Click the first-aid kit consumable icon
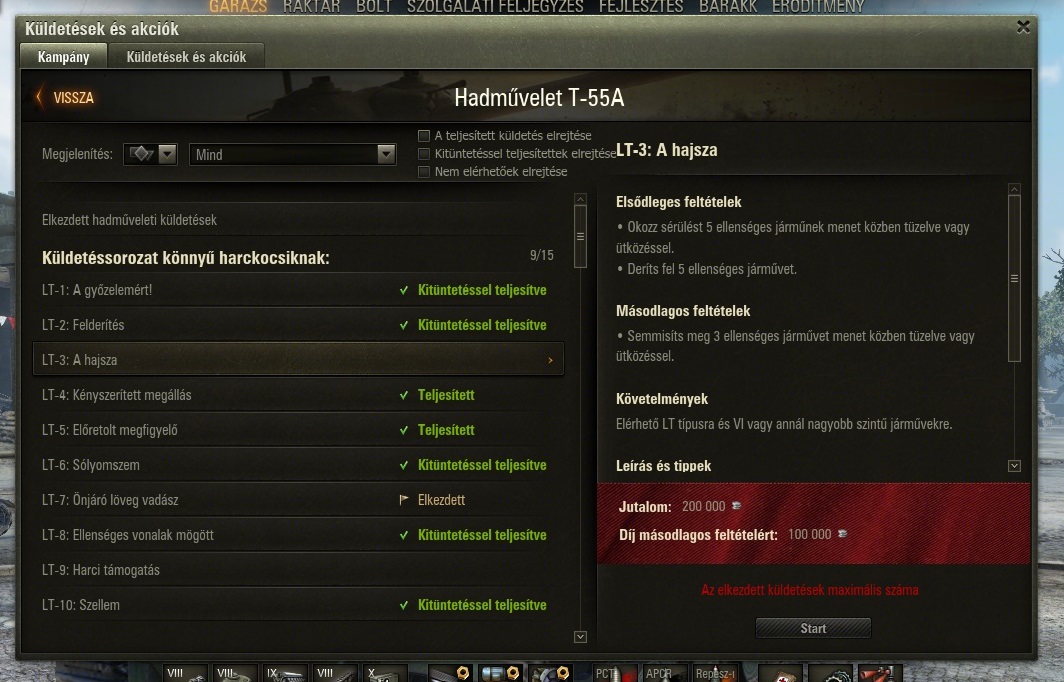The height and width of the screenshot is (682, 1064). tap(781, 673)
